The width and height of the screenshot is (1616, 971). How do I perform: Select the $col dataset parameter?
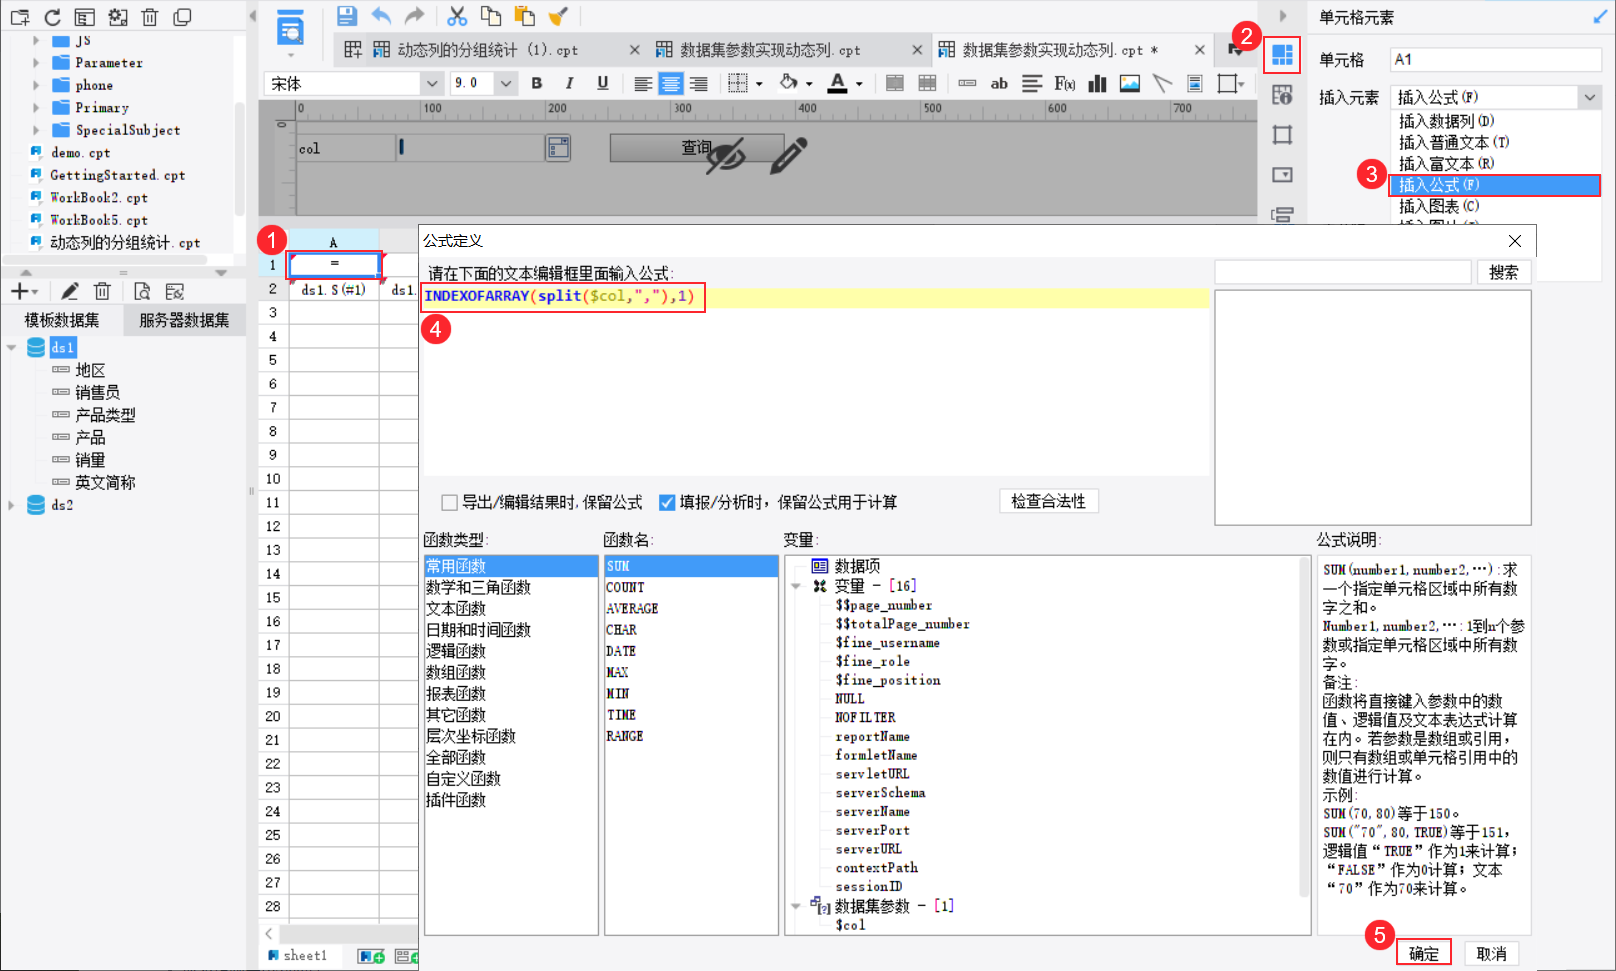tap(851, 925)
